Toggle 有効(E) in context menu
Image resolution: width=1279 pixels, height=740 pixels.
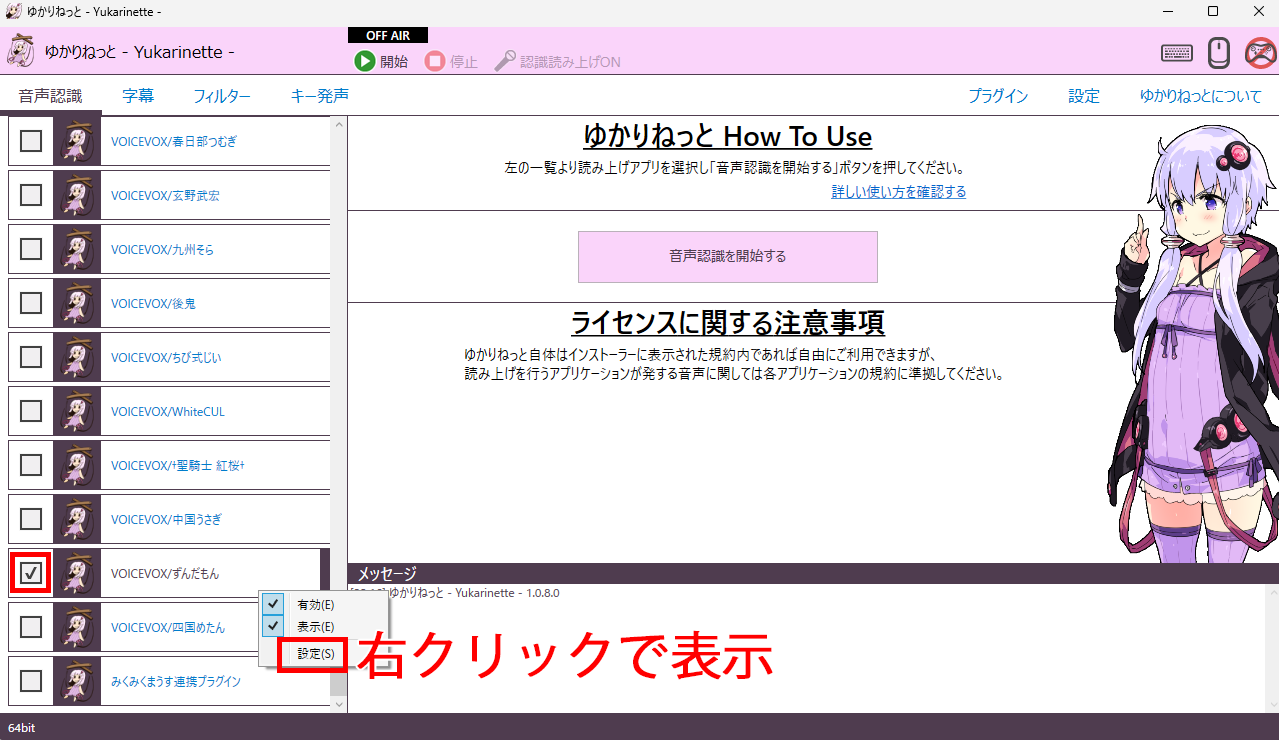coord(323,604)
